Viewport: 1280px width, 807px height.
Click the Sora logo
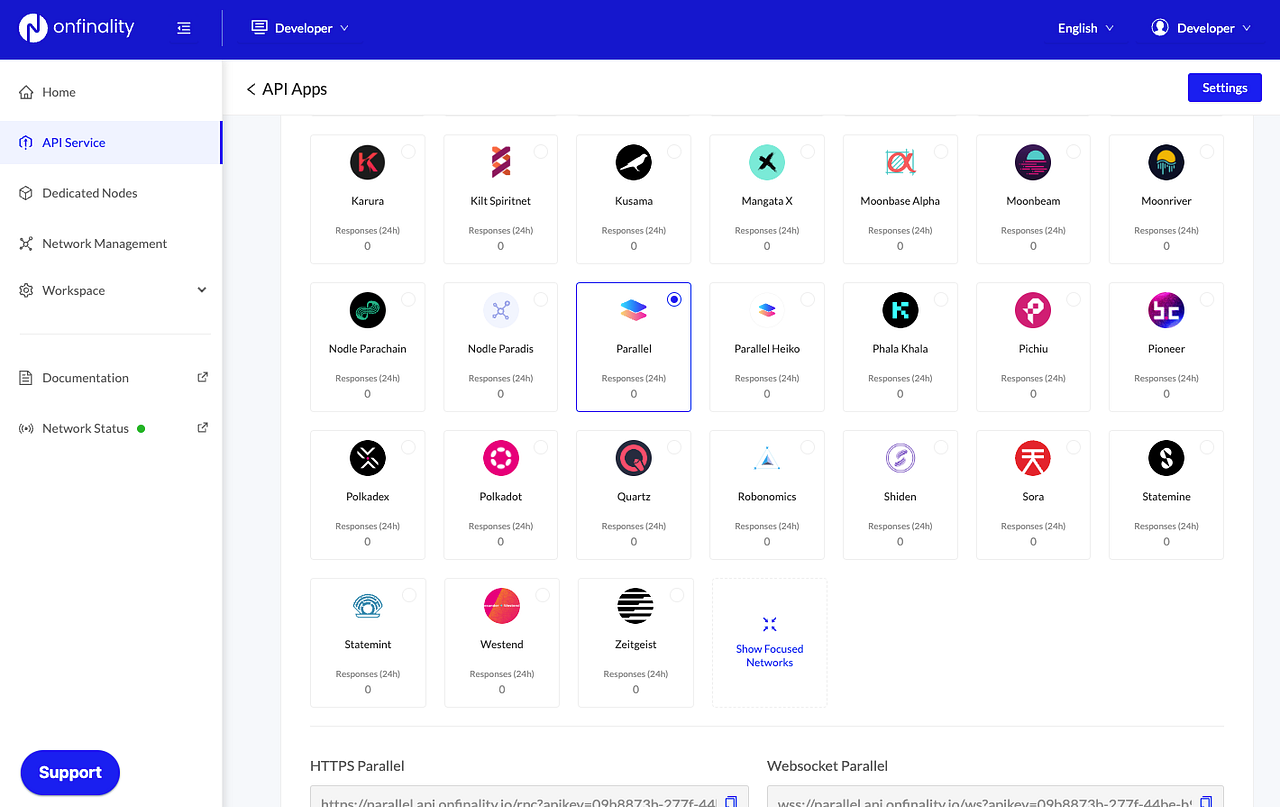coord(1033,458)
